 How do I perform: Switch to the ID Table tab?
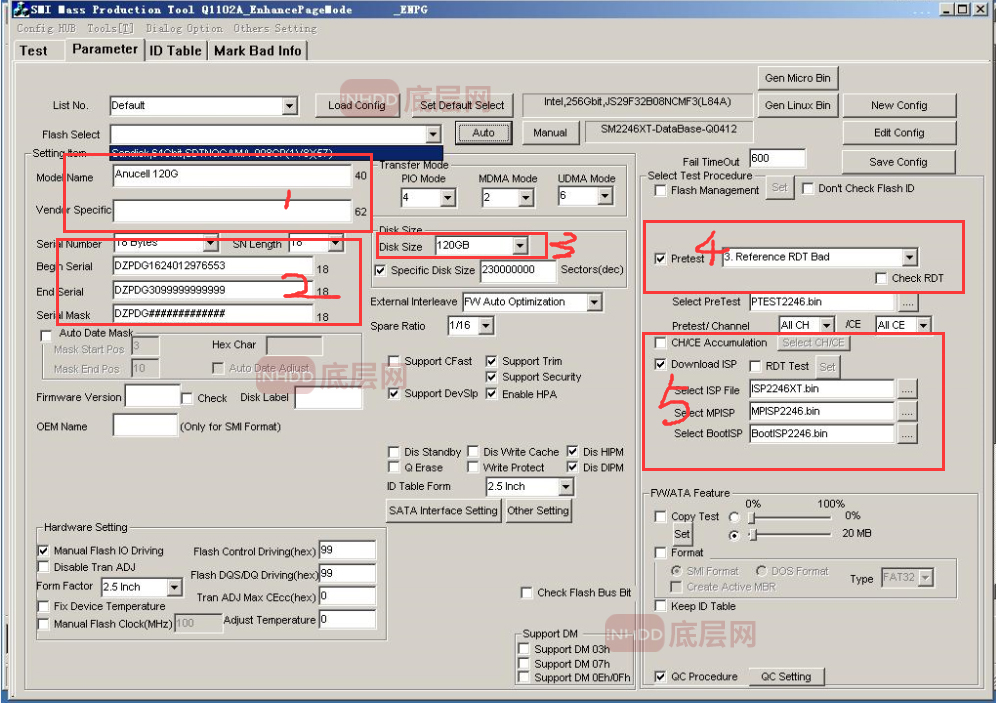(175, 50)
